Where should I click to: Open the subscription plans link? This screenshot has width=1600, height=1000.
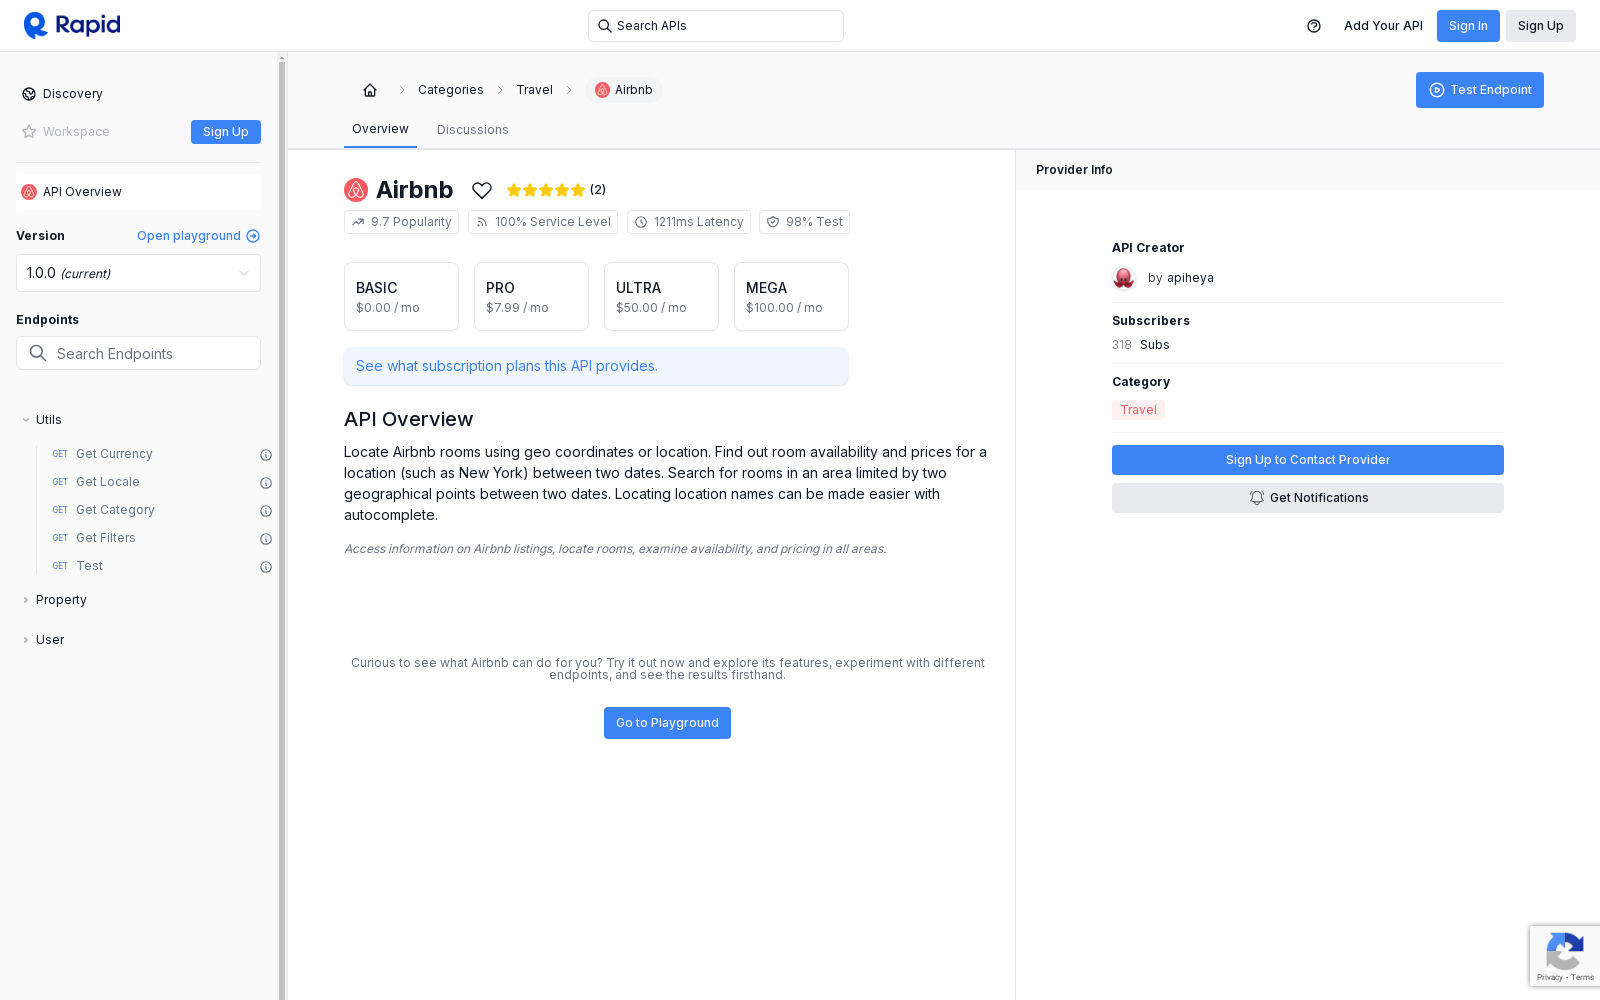pyautogui.click(x=596, y=366)
